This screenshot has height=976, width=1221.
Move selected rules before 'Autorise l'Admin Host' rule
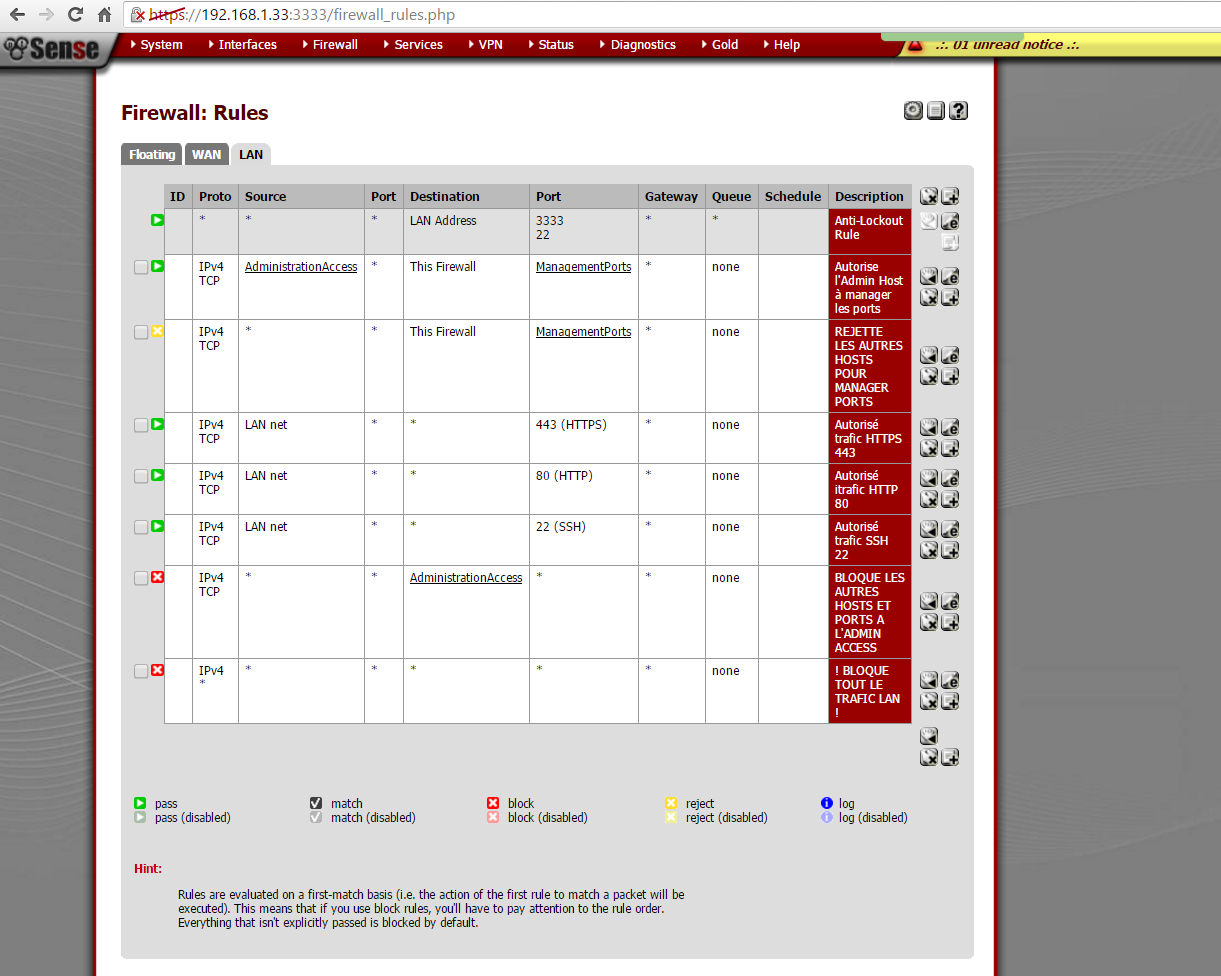click(929, 276)
